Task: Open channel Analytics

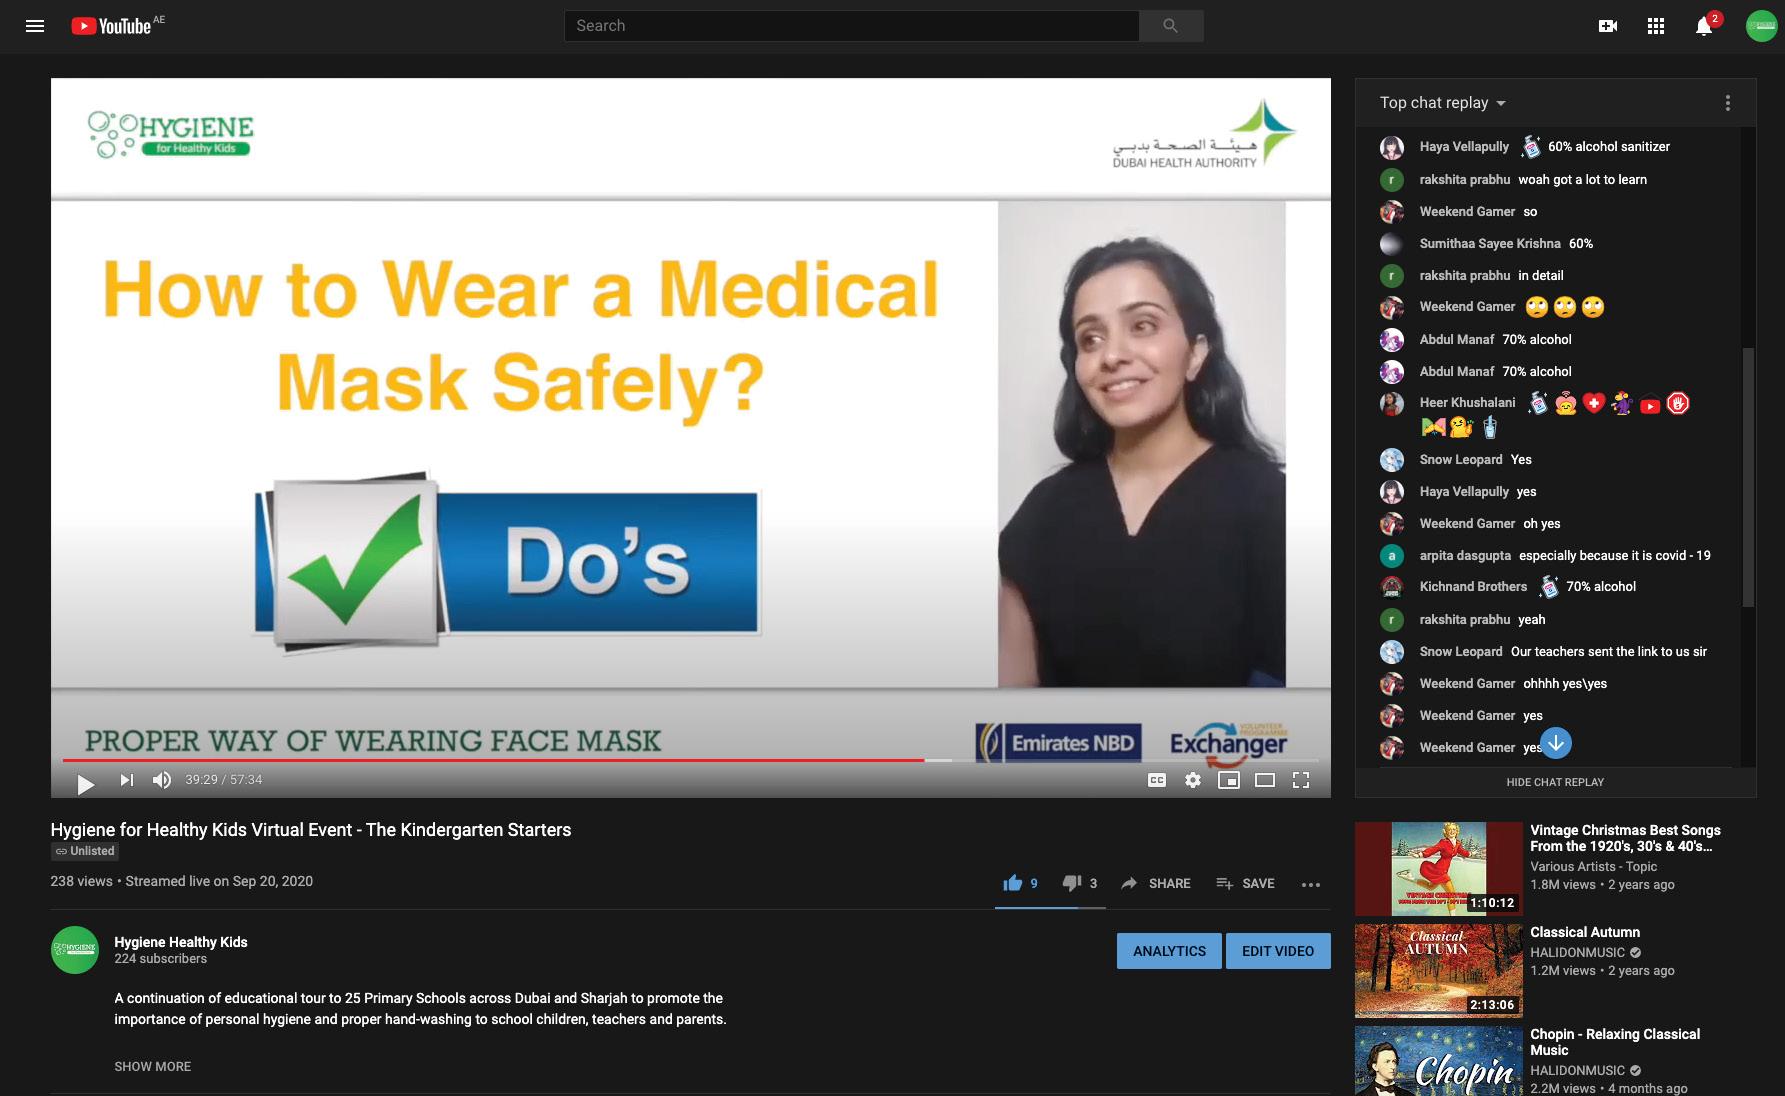Action: pos(1169,951)
